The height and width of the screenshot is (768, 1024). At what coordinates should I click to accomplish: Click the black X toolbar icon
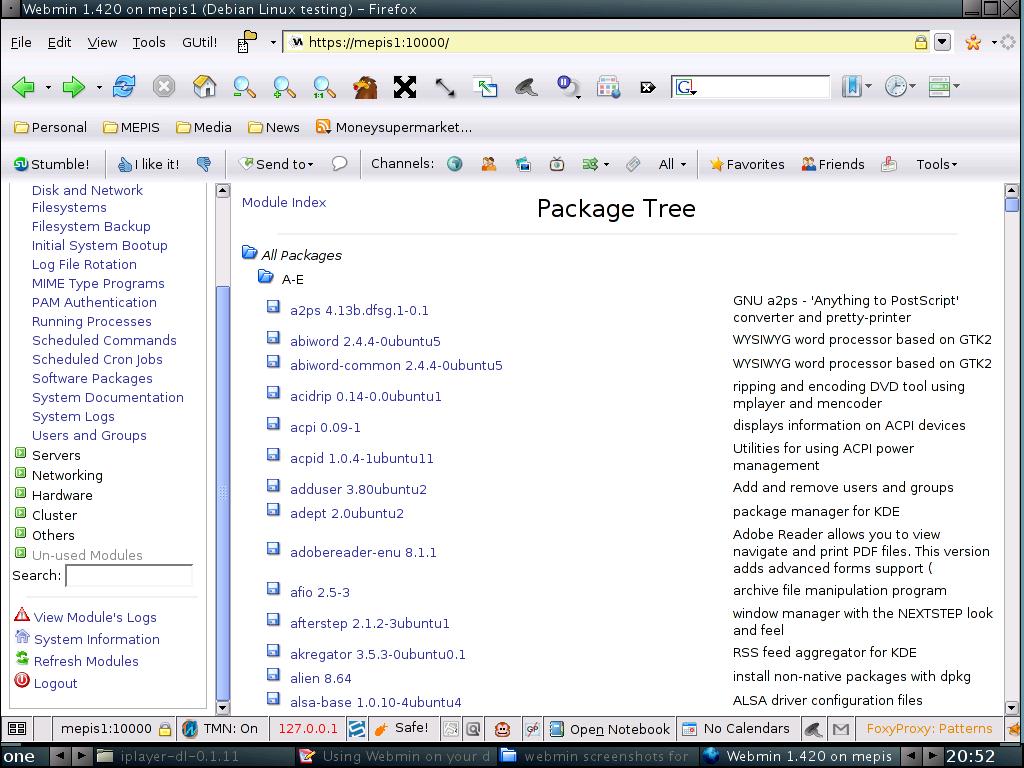[x=405, y=87]
